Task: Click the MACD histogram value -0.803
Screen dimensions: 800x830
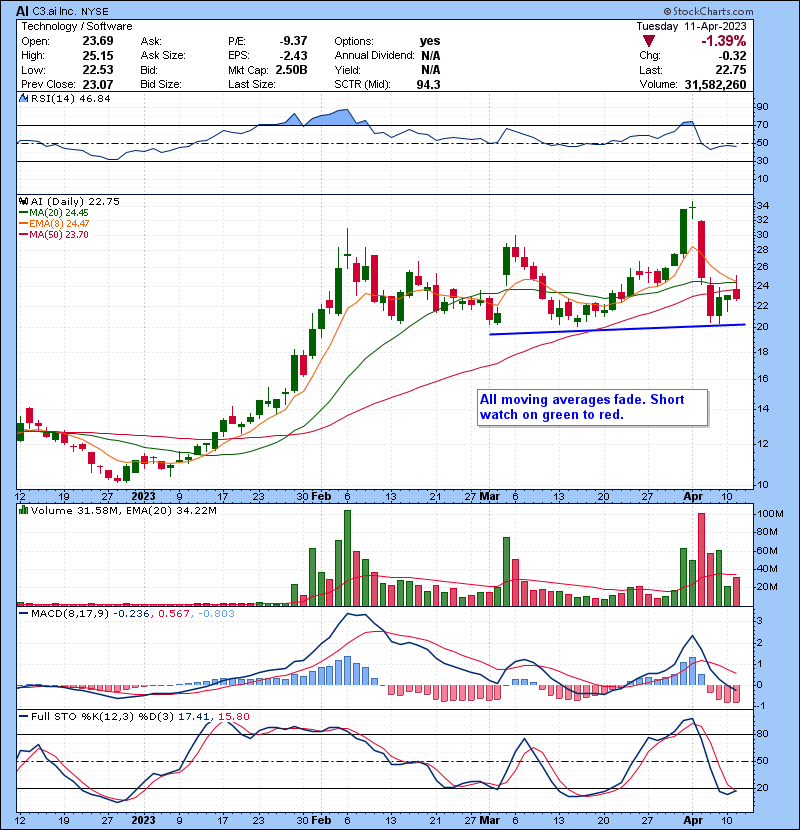Action: (x=216, y=614)
